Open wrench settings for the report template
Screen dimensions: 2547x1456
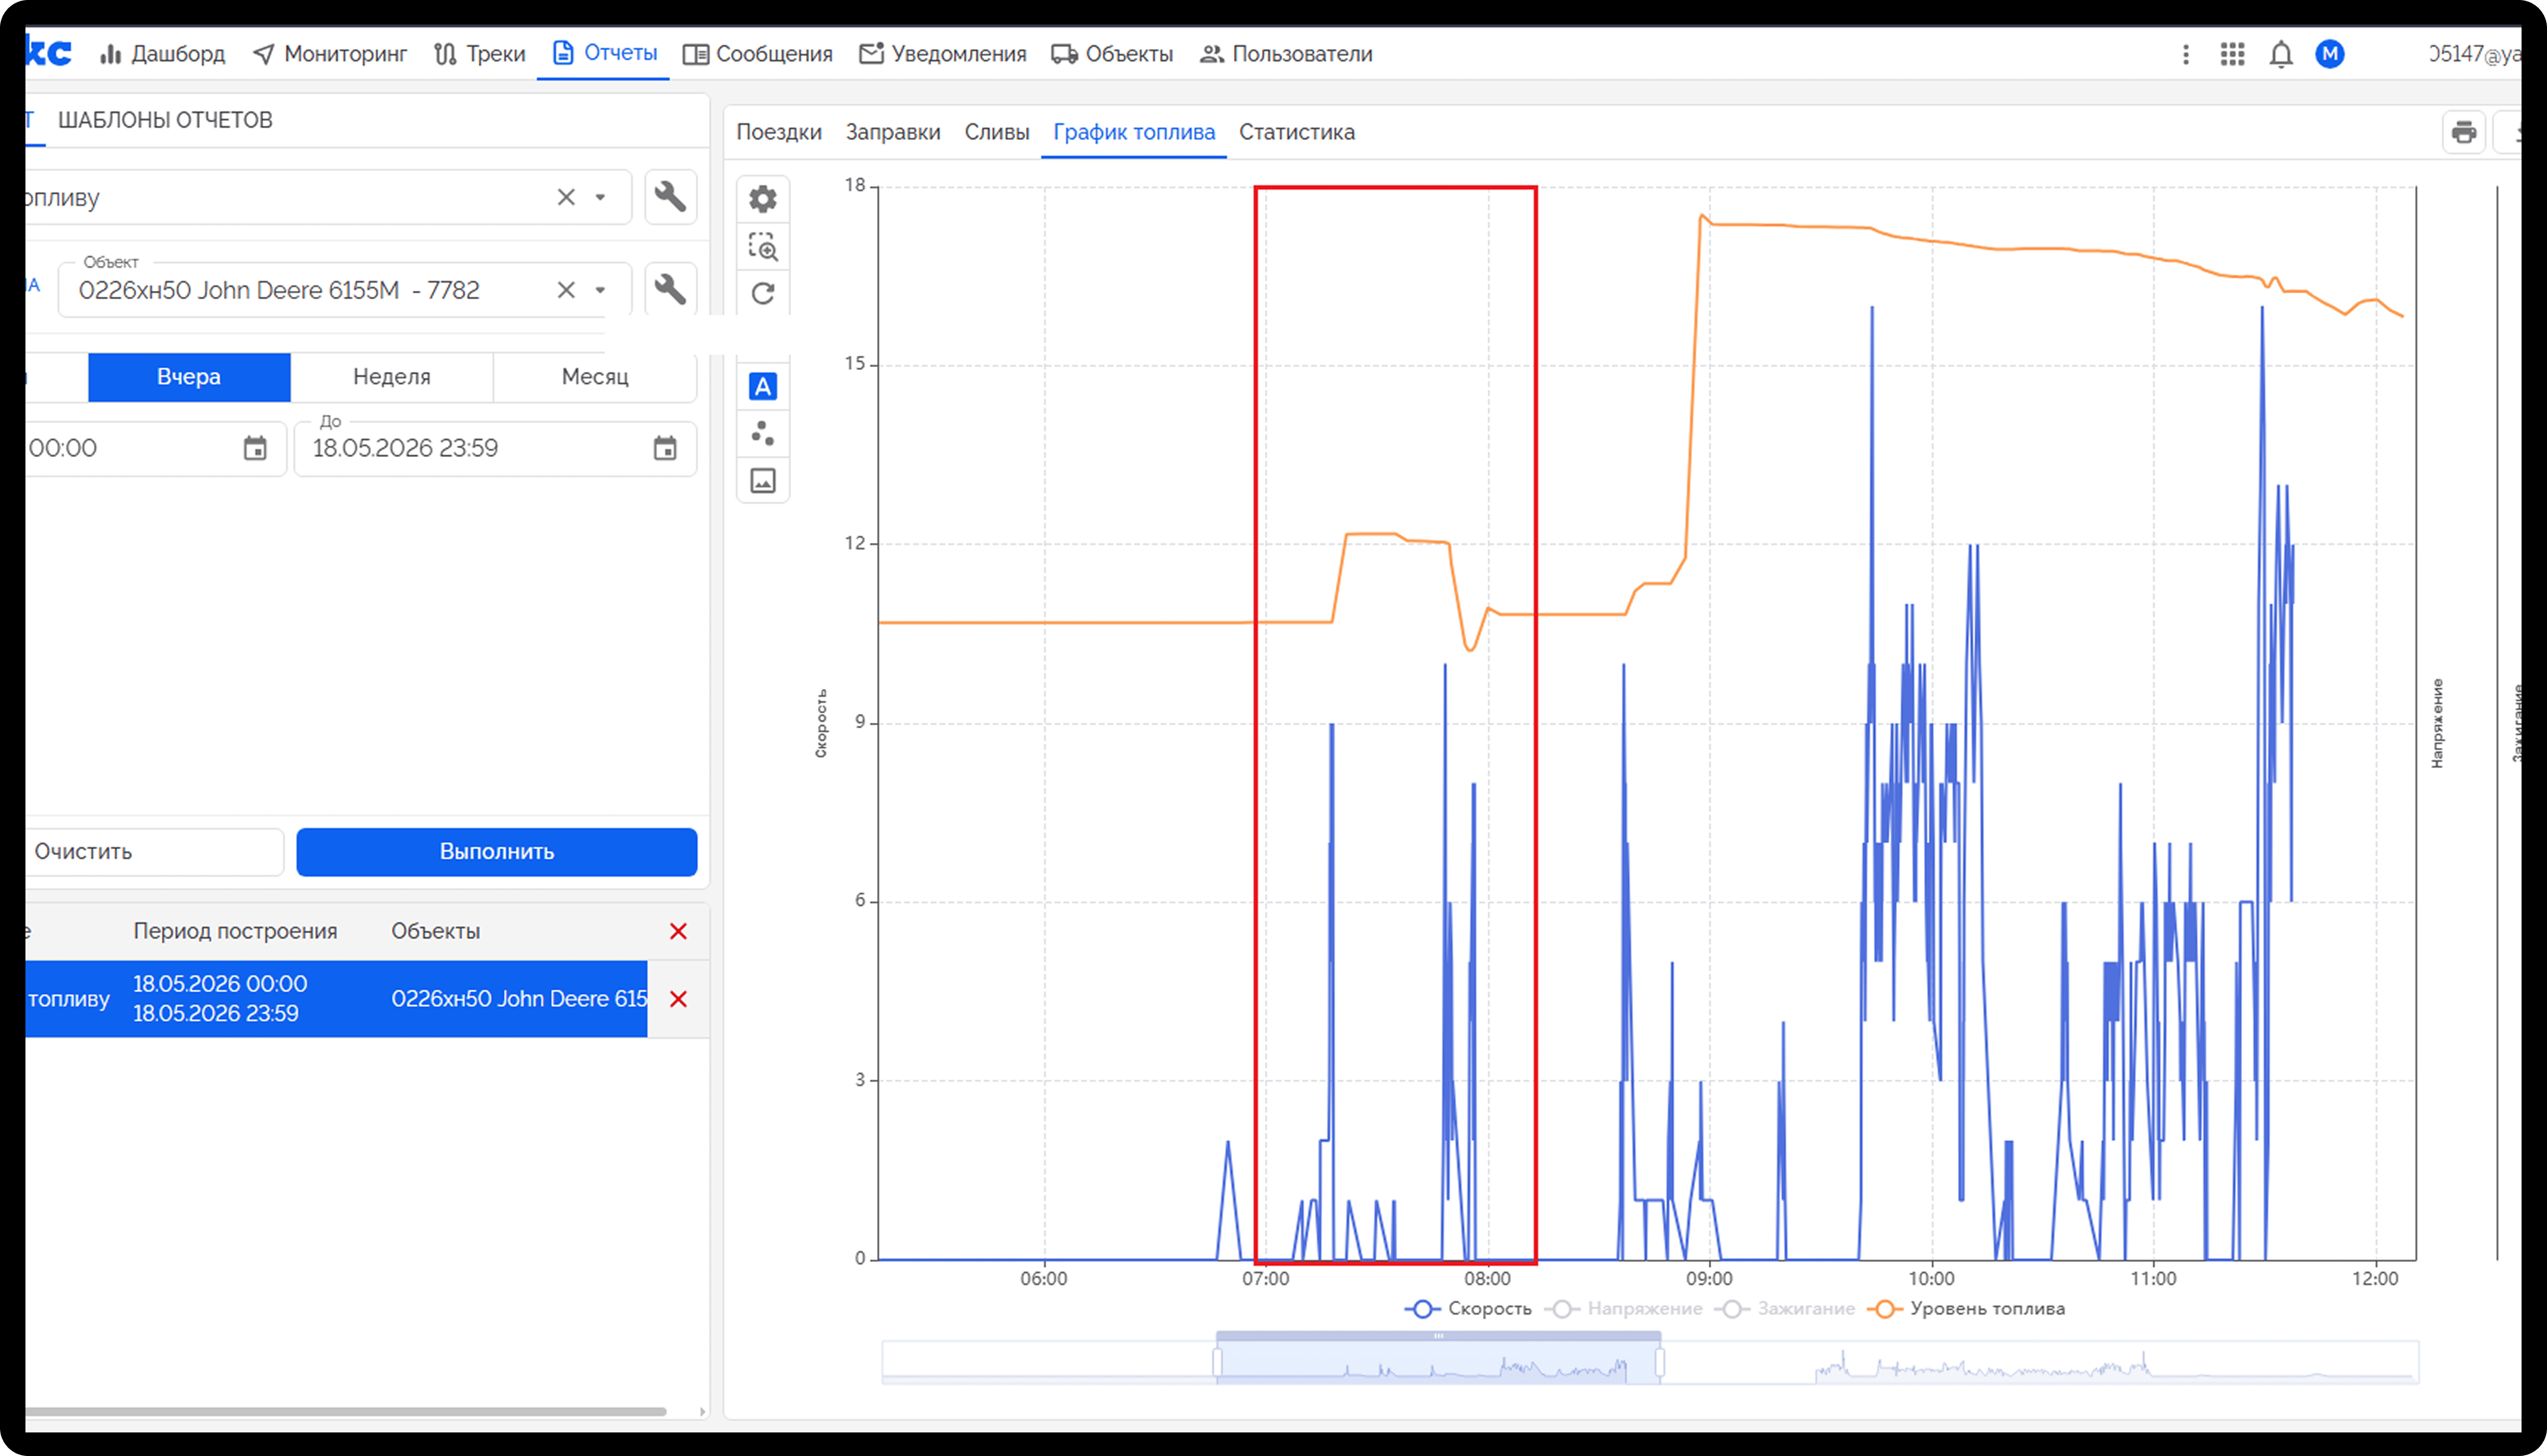670,197
